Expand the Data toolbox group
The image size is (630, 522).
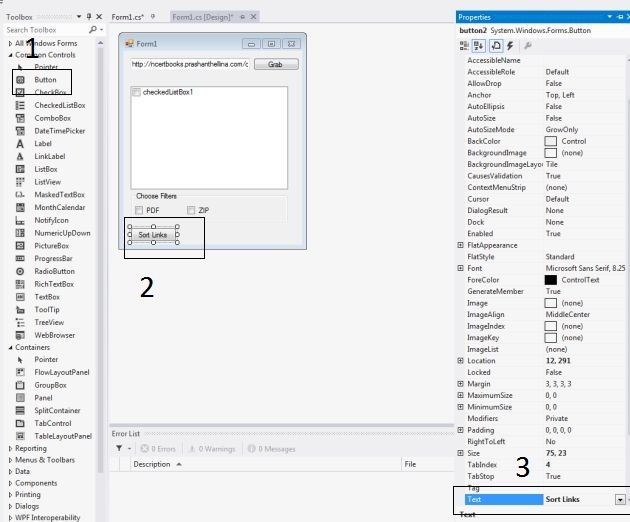(x=10, y=471)
